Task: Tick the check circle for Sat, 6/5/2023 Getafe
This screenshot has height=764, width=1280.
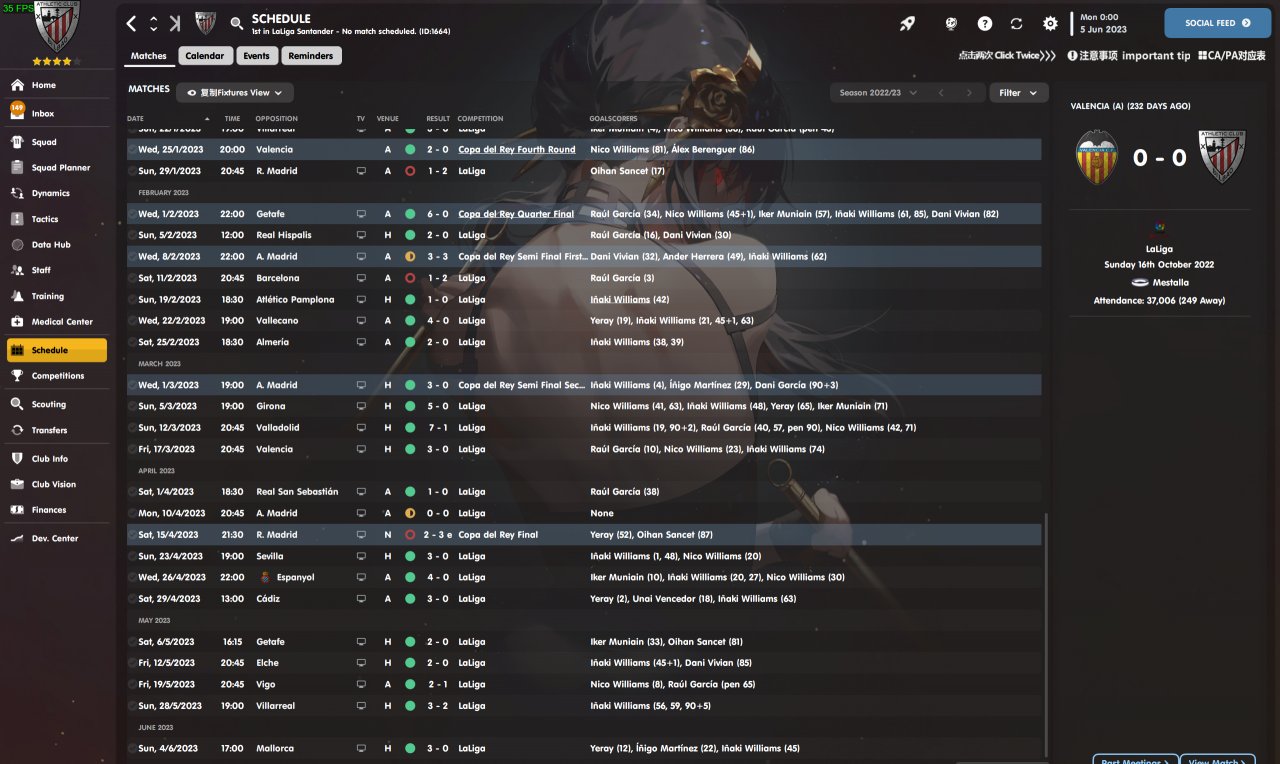Action: pos(132,642)
